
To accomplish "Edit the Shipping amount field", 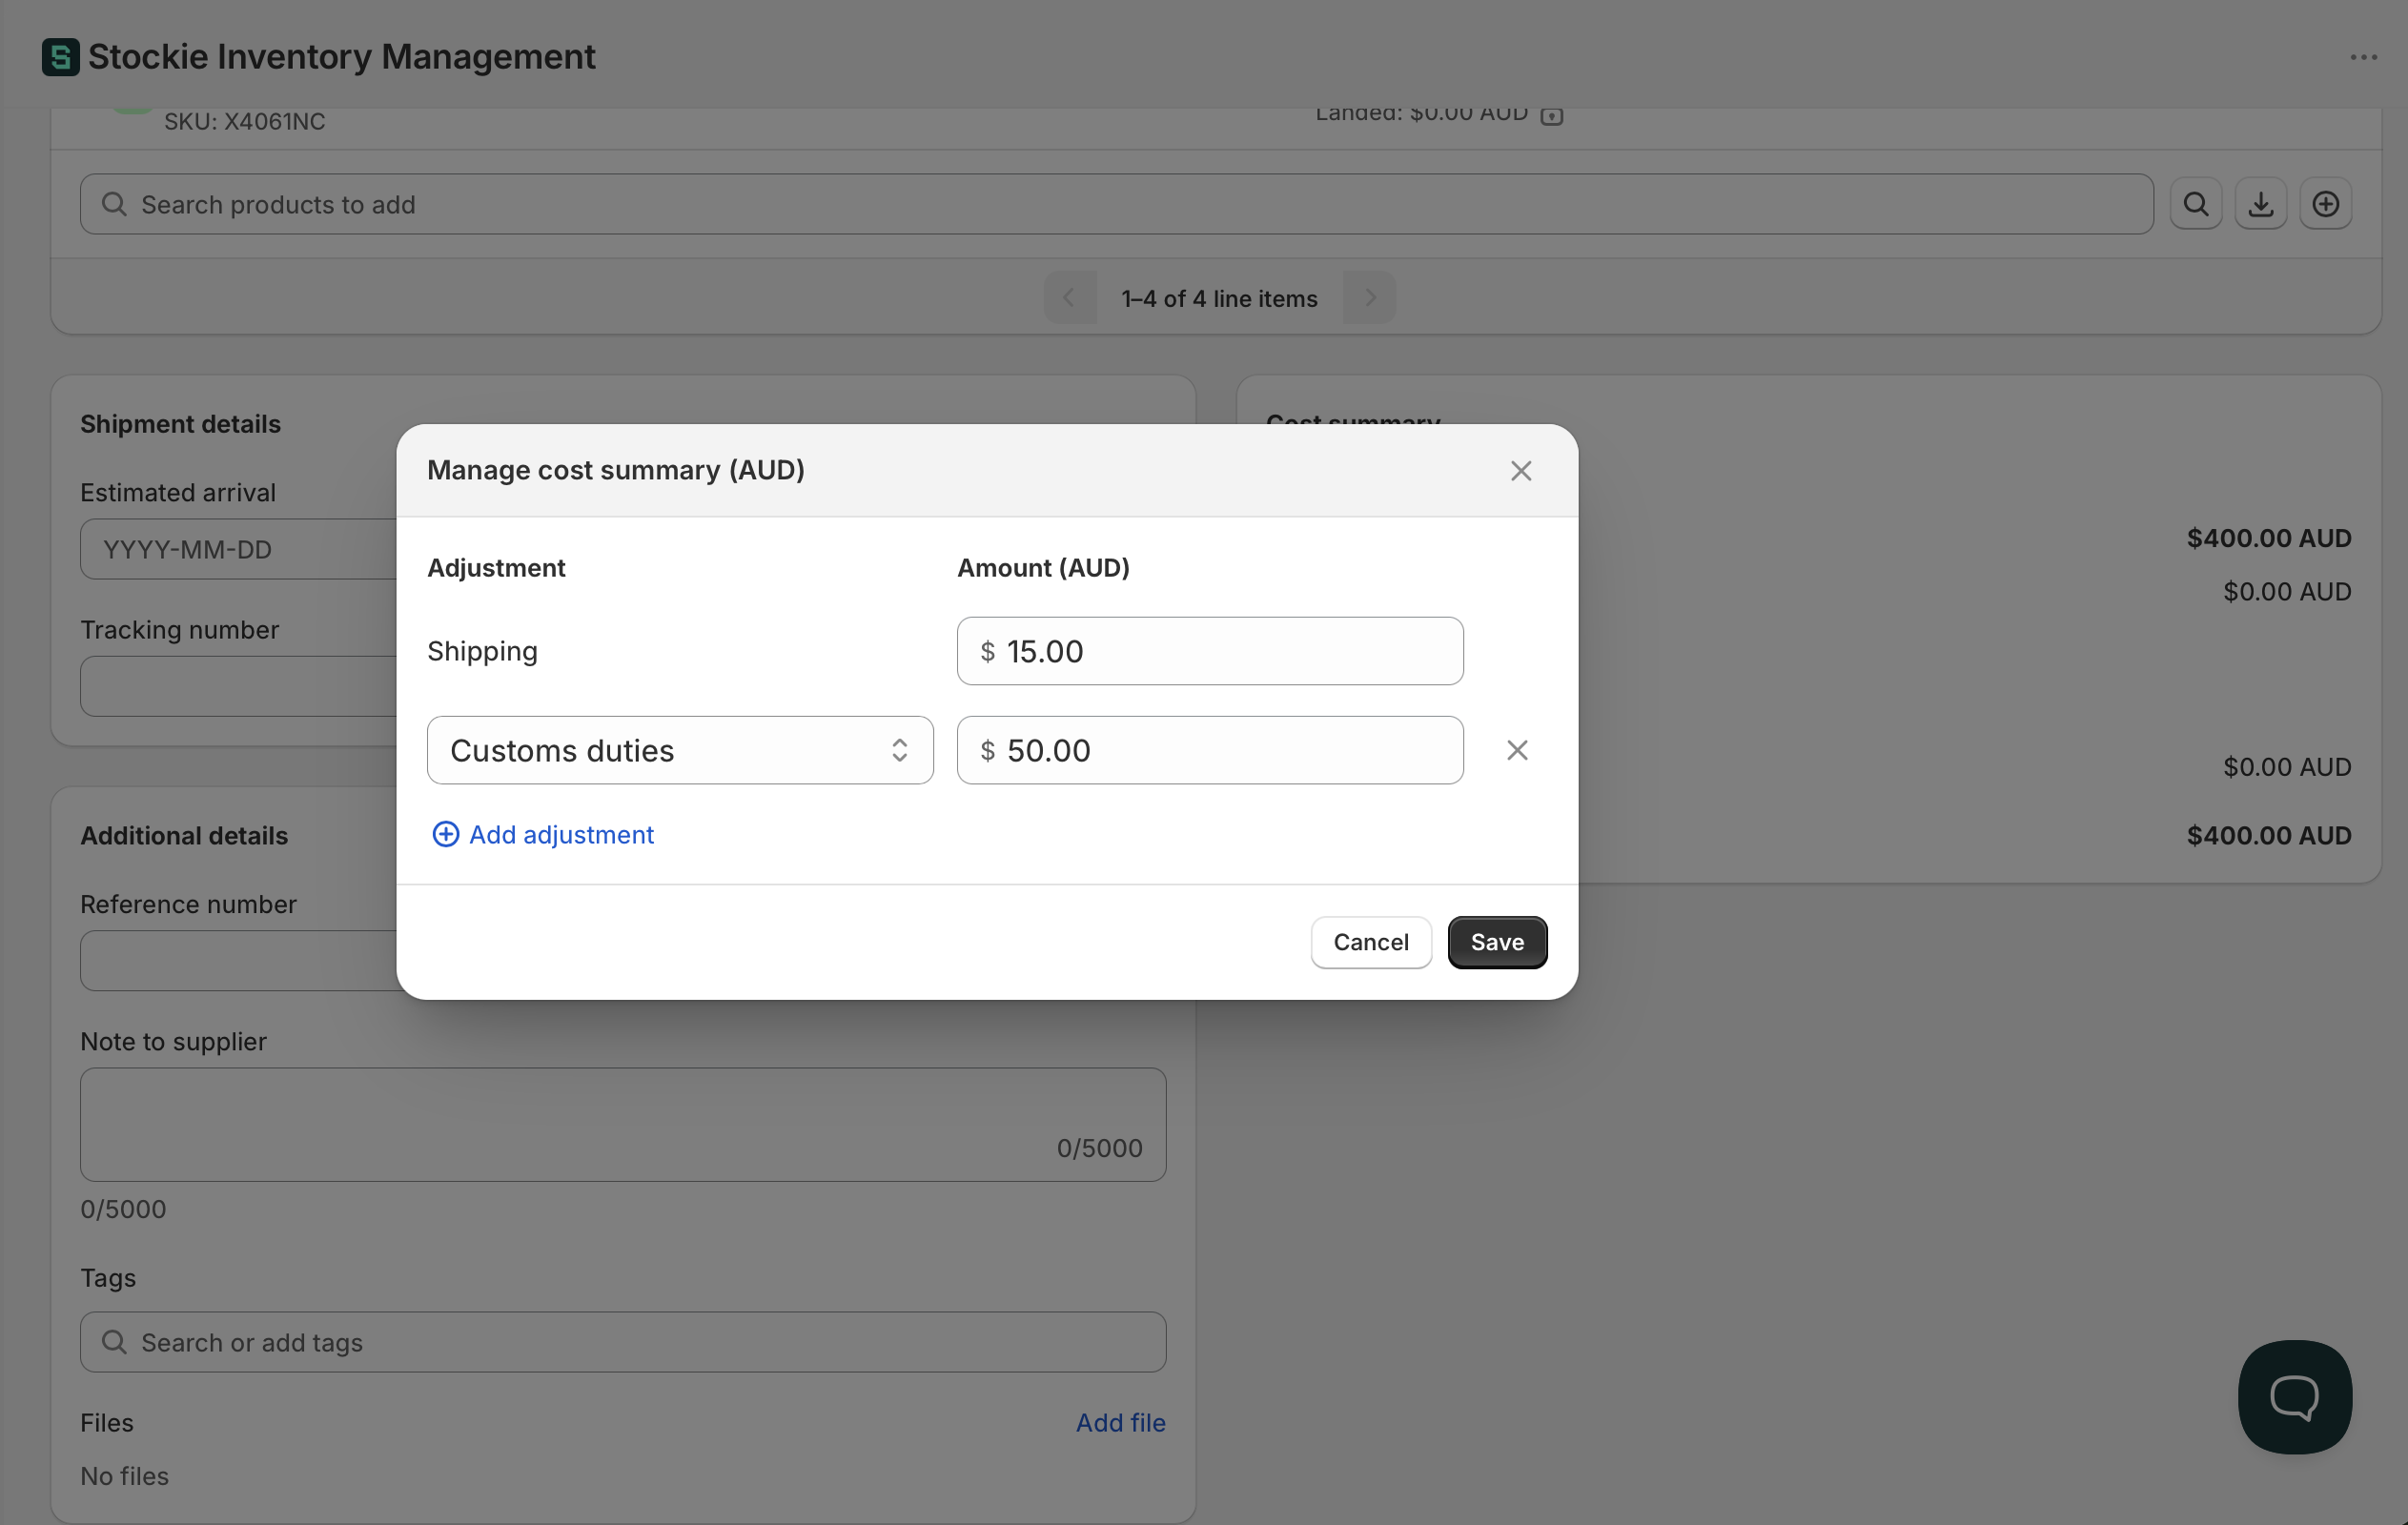I will [1210, 651].
